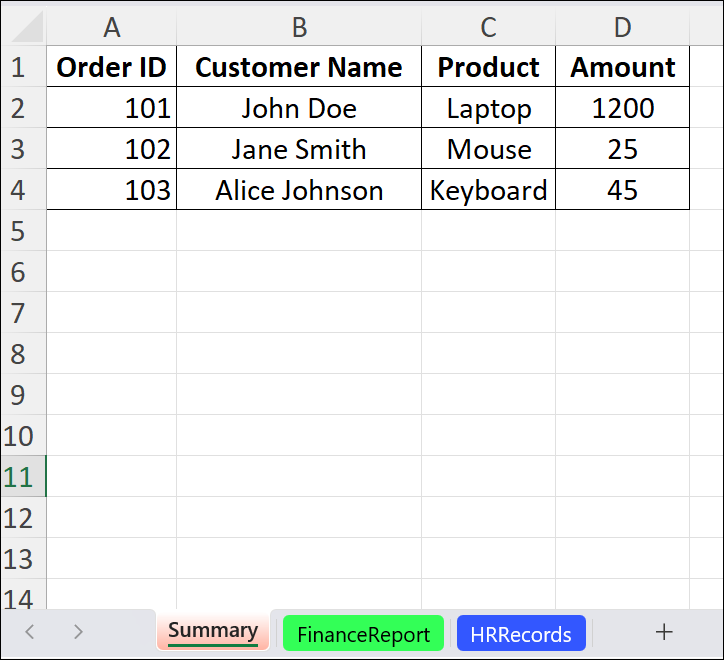Switch to the FinanceReport sheet tab
724x660 pixels.
coord(363,634)
